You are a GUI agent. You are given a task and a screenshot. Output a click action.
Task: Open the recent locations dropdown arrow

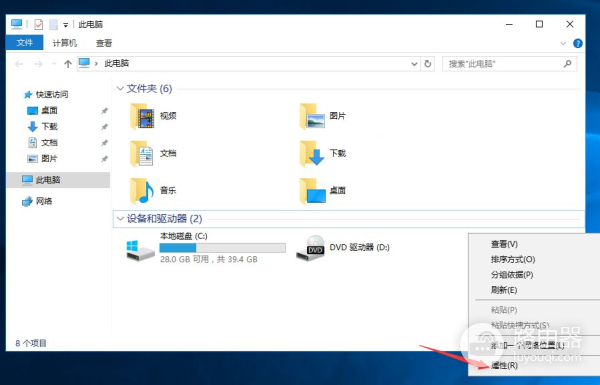tap(54, 64)
